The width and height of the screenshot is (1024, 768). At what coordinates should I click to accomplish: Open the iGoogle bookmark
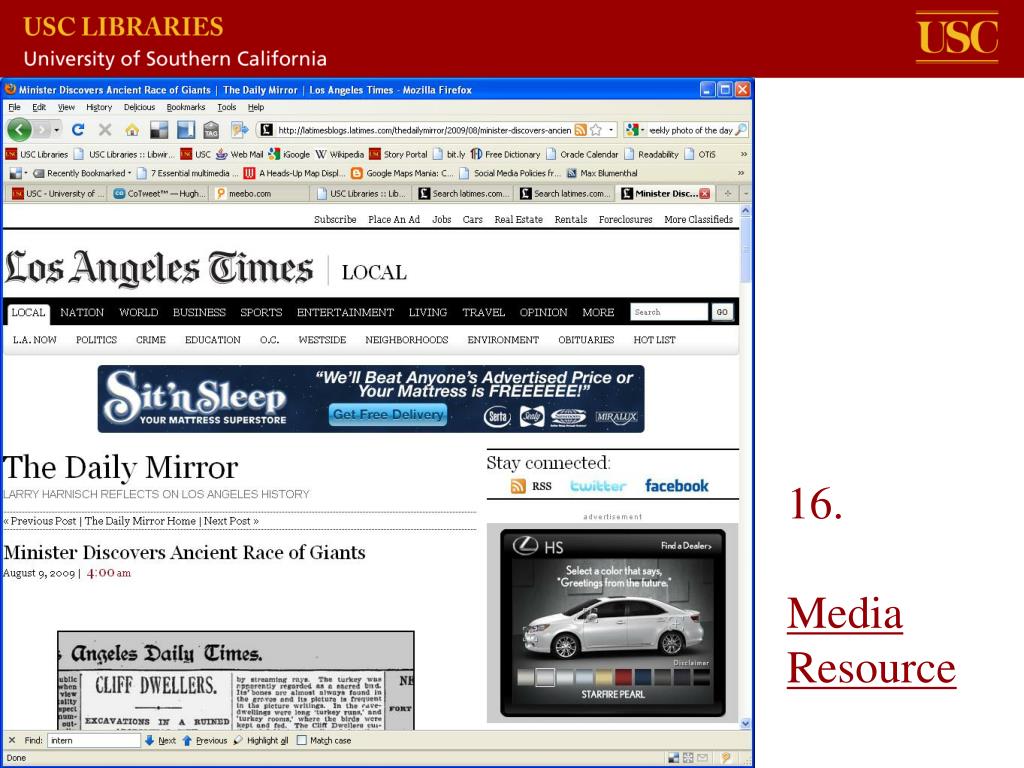pos(289,154)
